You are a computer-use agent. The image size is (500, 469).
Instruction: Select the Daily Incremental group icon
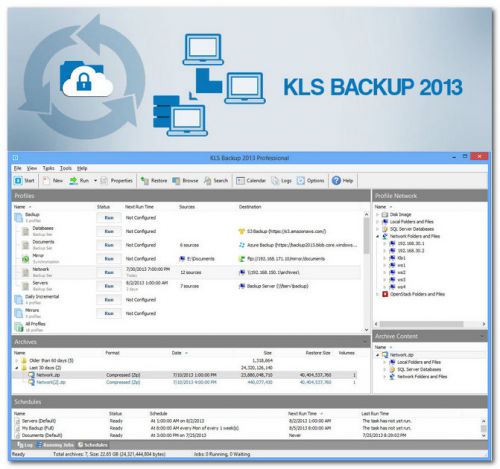click(19, 299)
